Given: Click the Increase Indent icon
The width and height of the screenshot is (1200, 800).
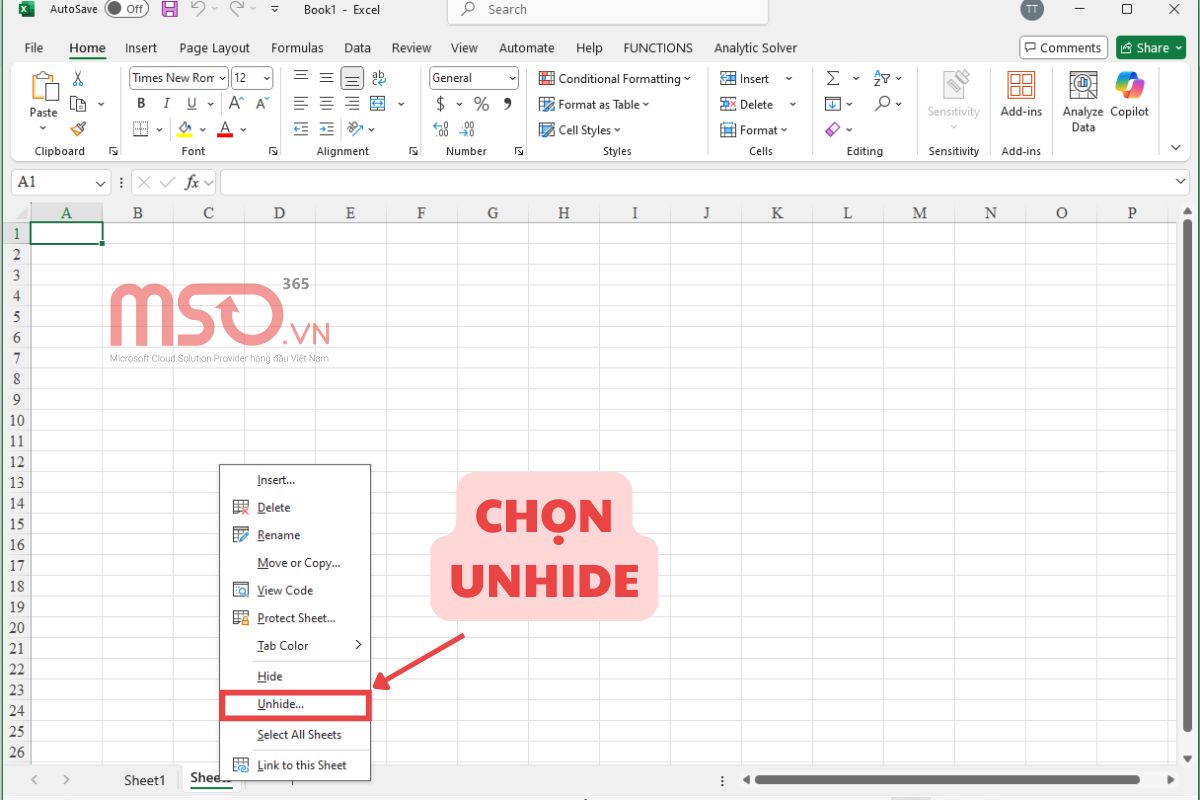Looking at the screenshot, I should (x=326, y=129).
